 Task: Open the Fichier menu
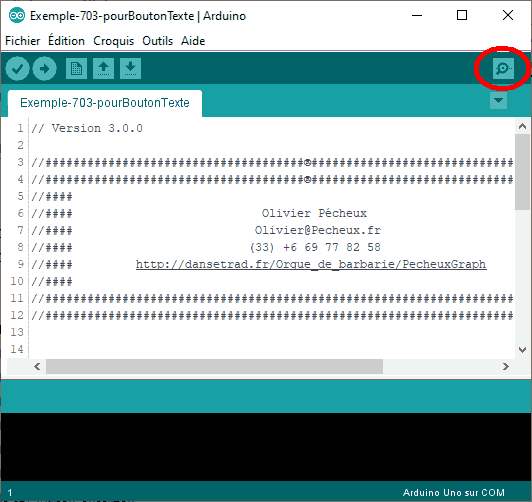pos(22,41)
